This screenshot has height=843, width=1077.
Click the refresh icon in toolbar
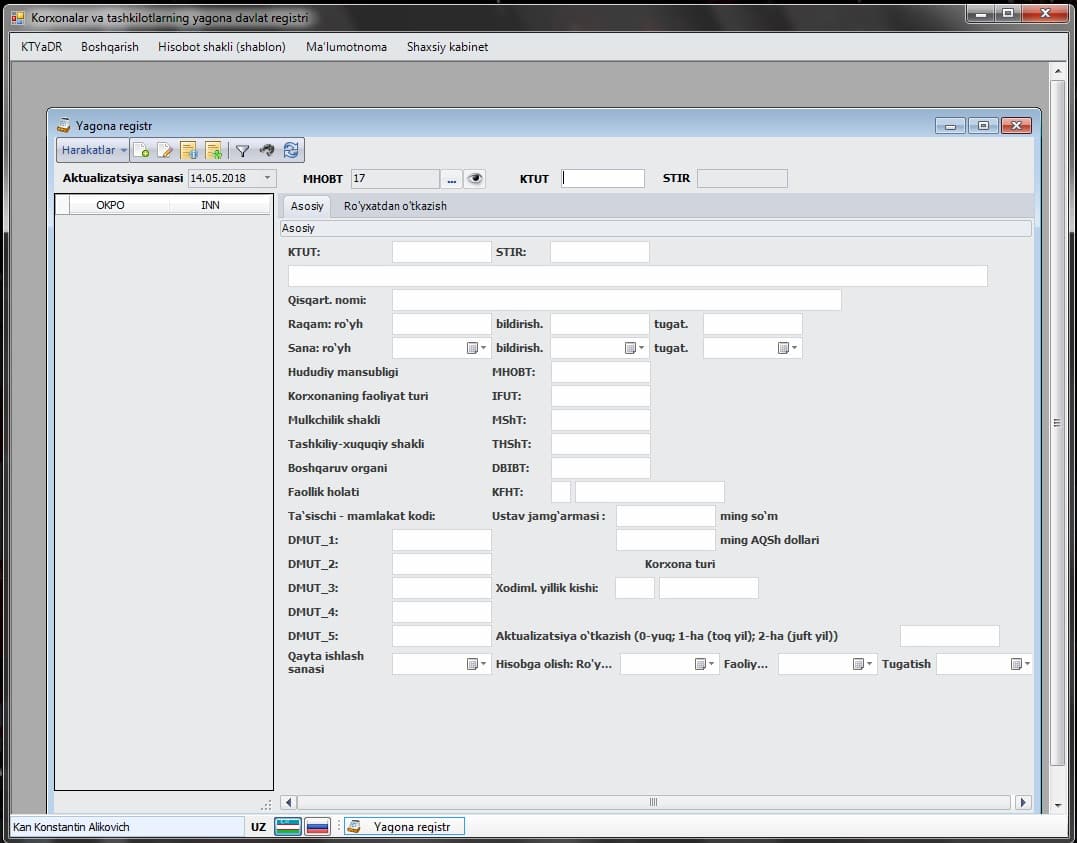pos(291,150)
